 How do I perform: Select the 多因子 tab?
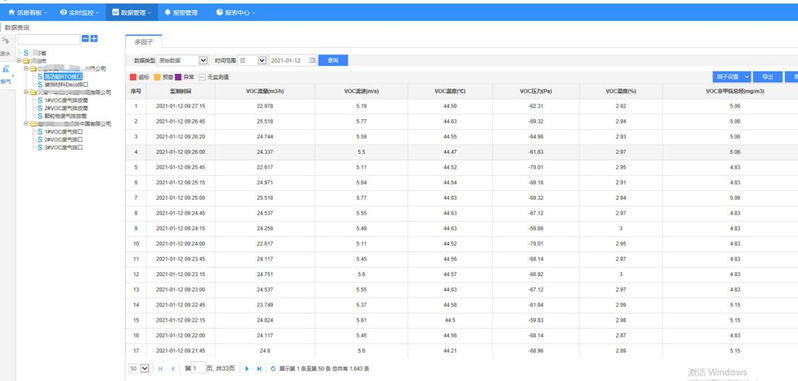coord(144,42)
